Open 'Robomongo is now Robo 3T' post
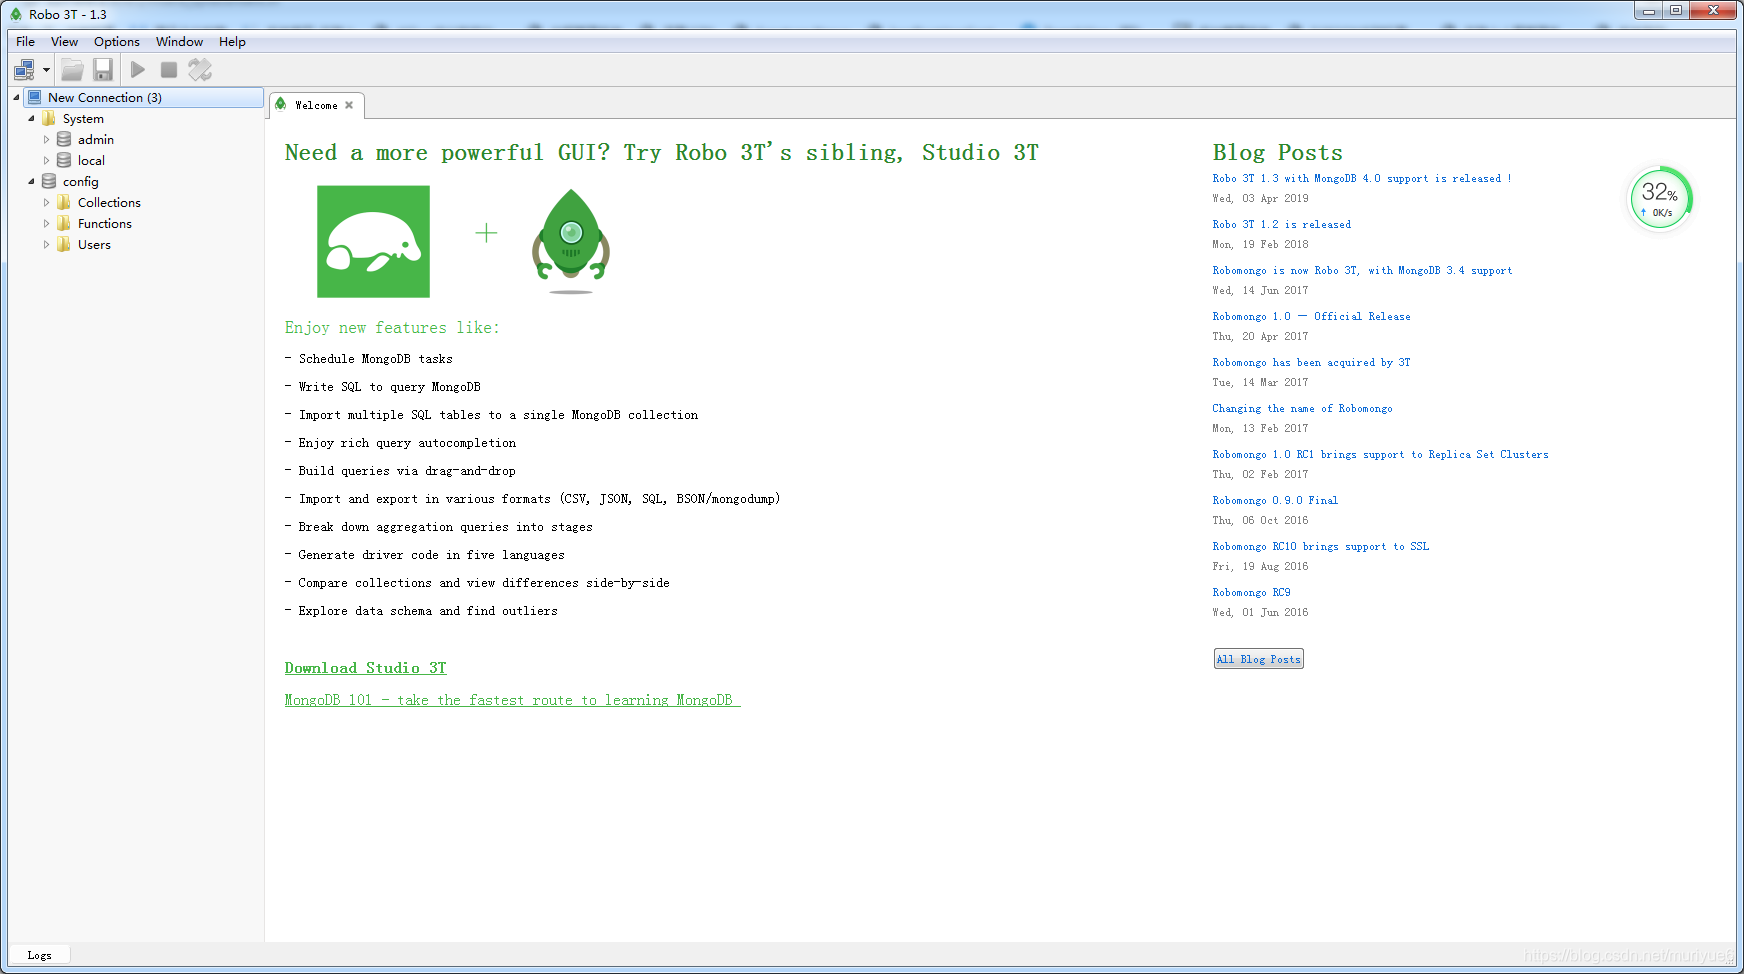 click(1362, 270)
